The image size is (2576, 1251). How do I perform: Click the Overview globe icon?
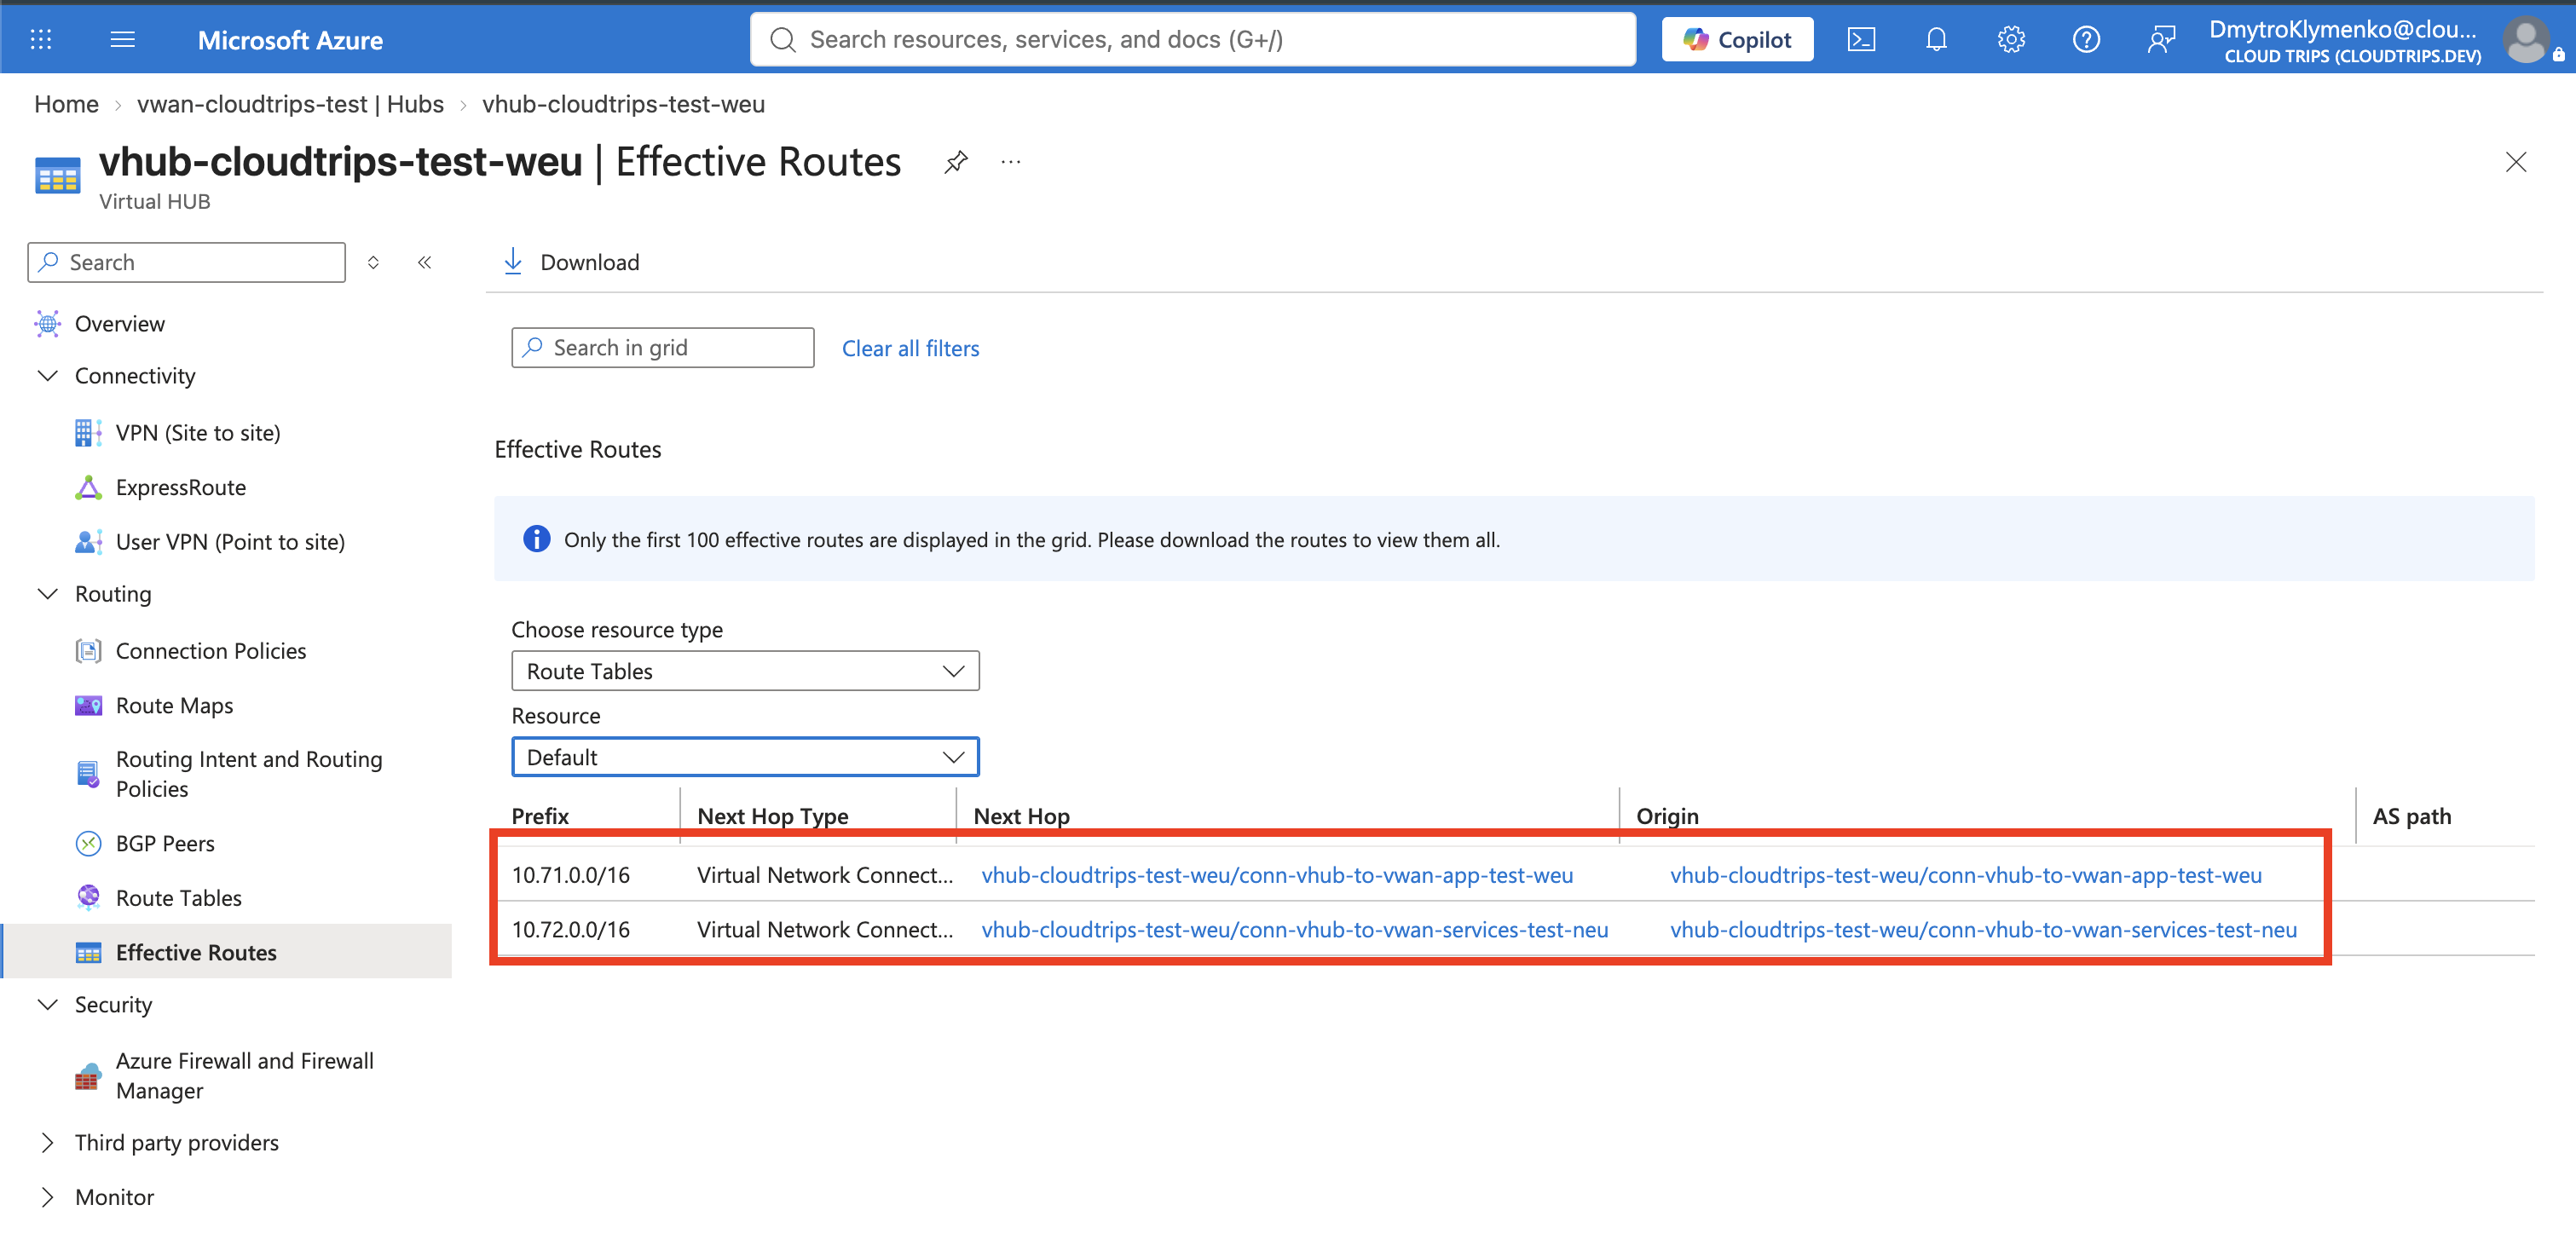tap(47, 324)
